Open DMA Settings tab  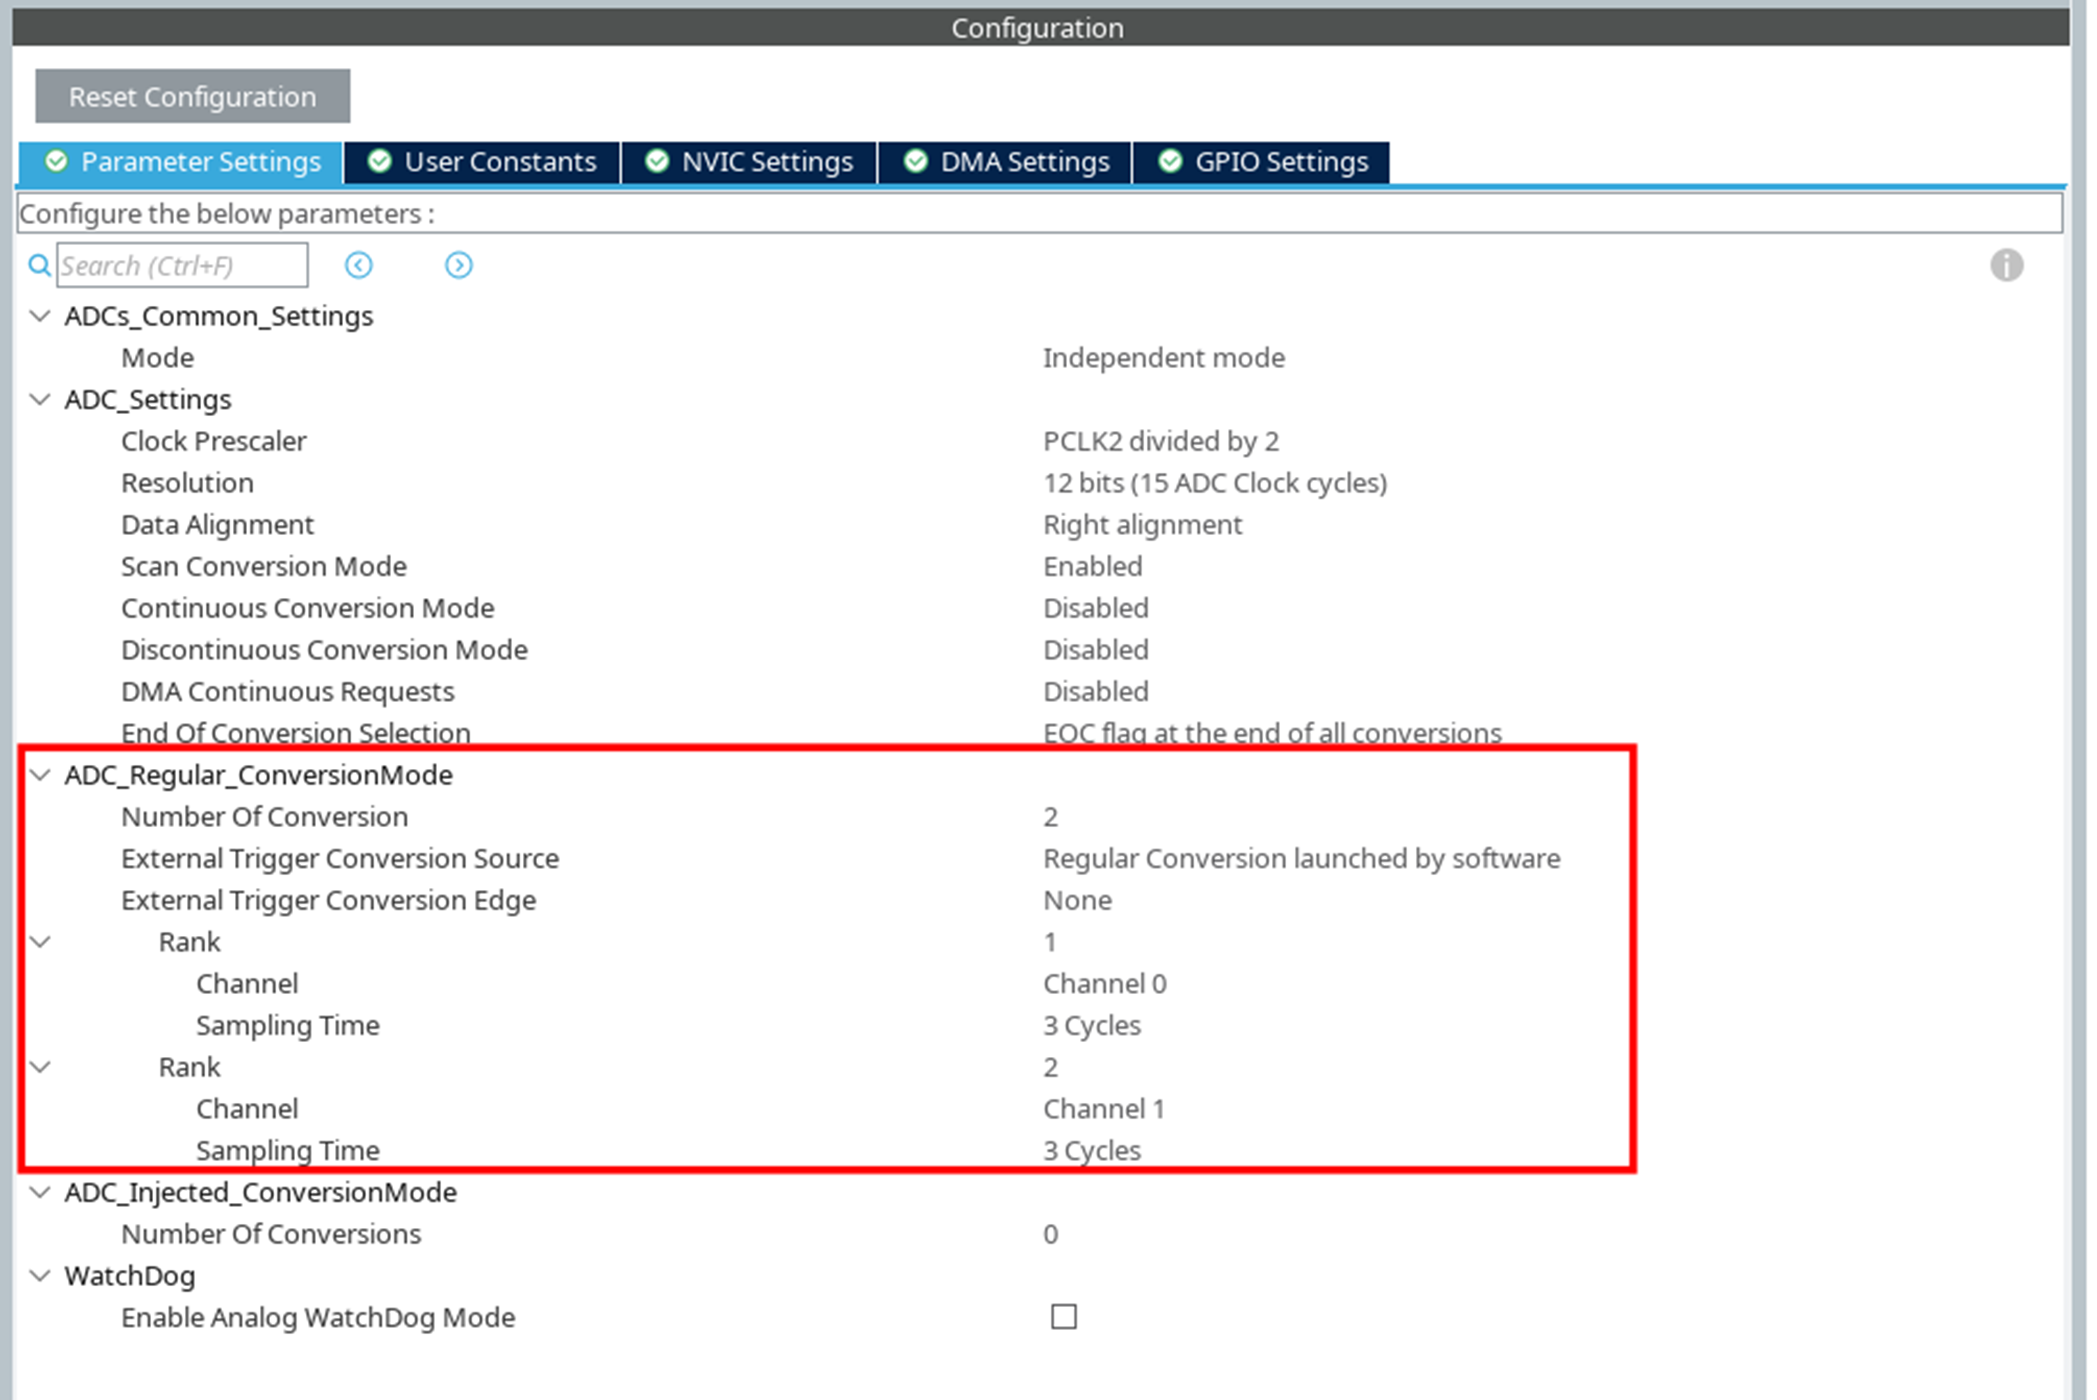click(1006, 162)
